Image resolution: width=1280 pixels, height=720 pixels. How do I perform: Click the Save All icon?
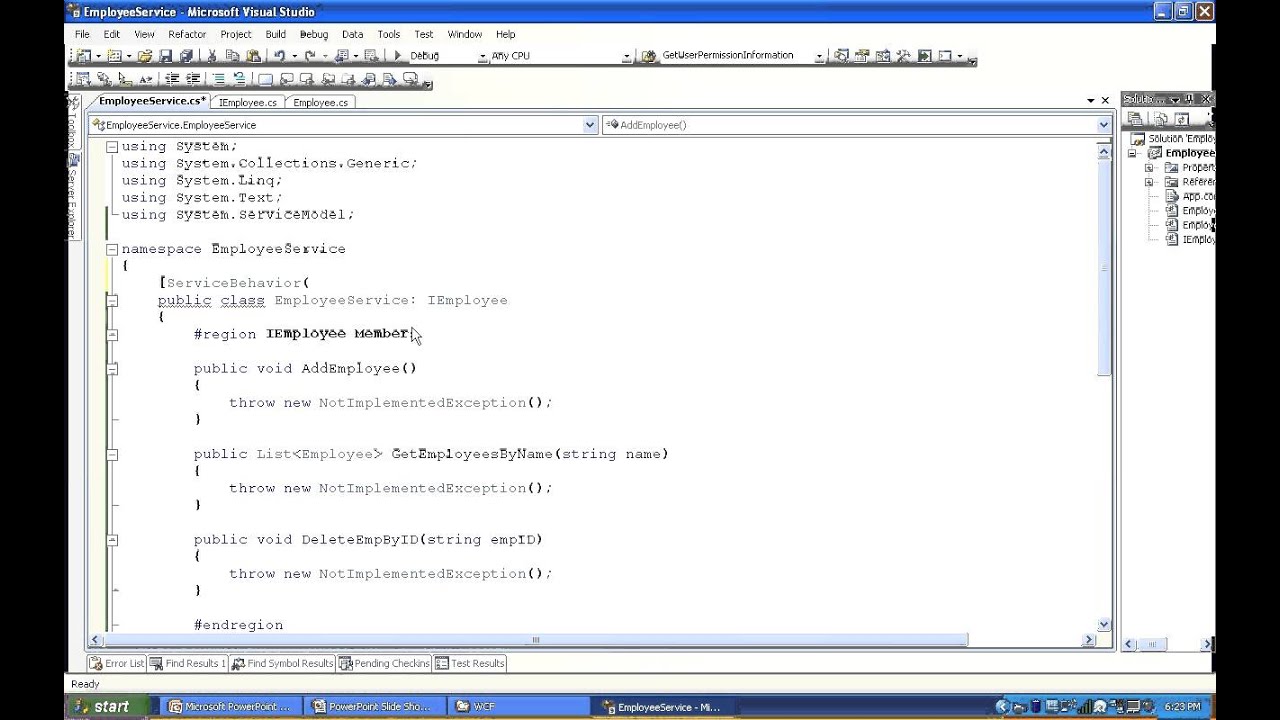(x=185, y=56)
